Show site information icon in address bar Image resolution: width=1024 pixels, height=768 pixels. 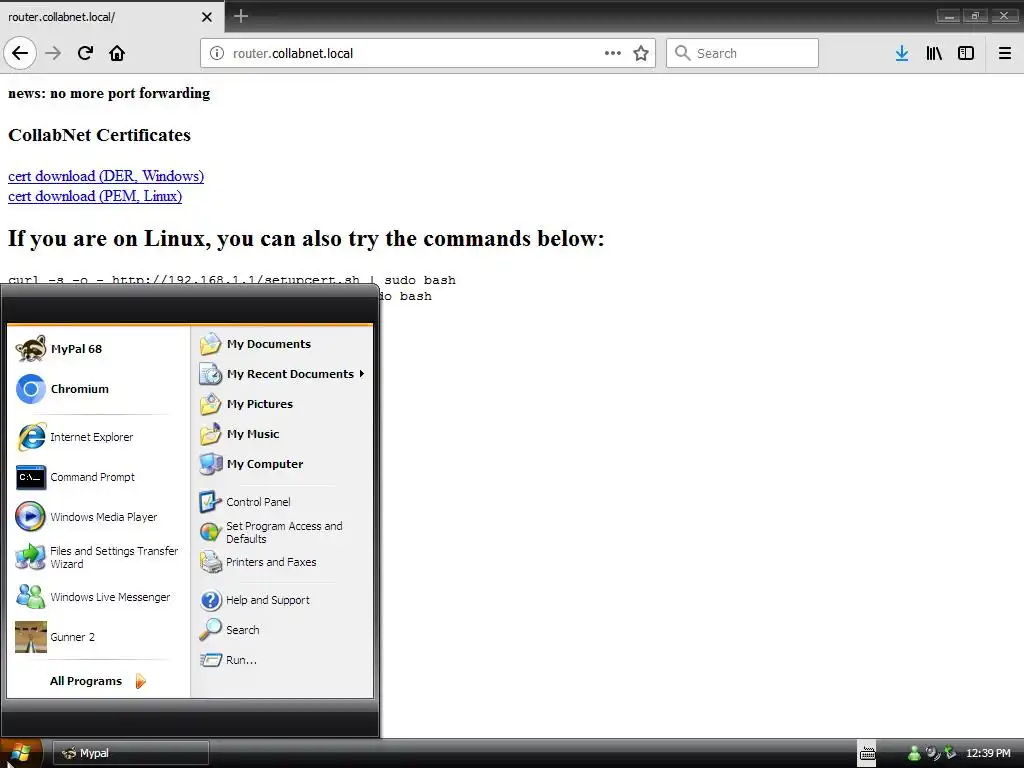pyautogui.click(x=216, y=53)
